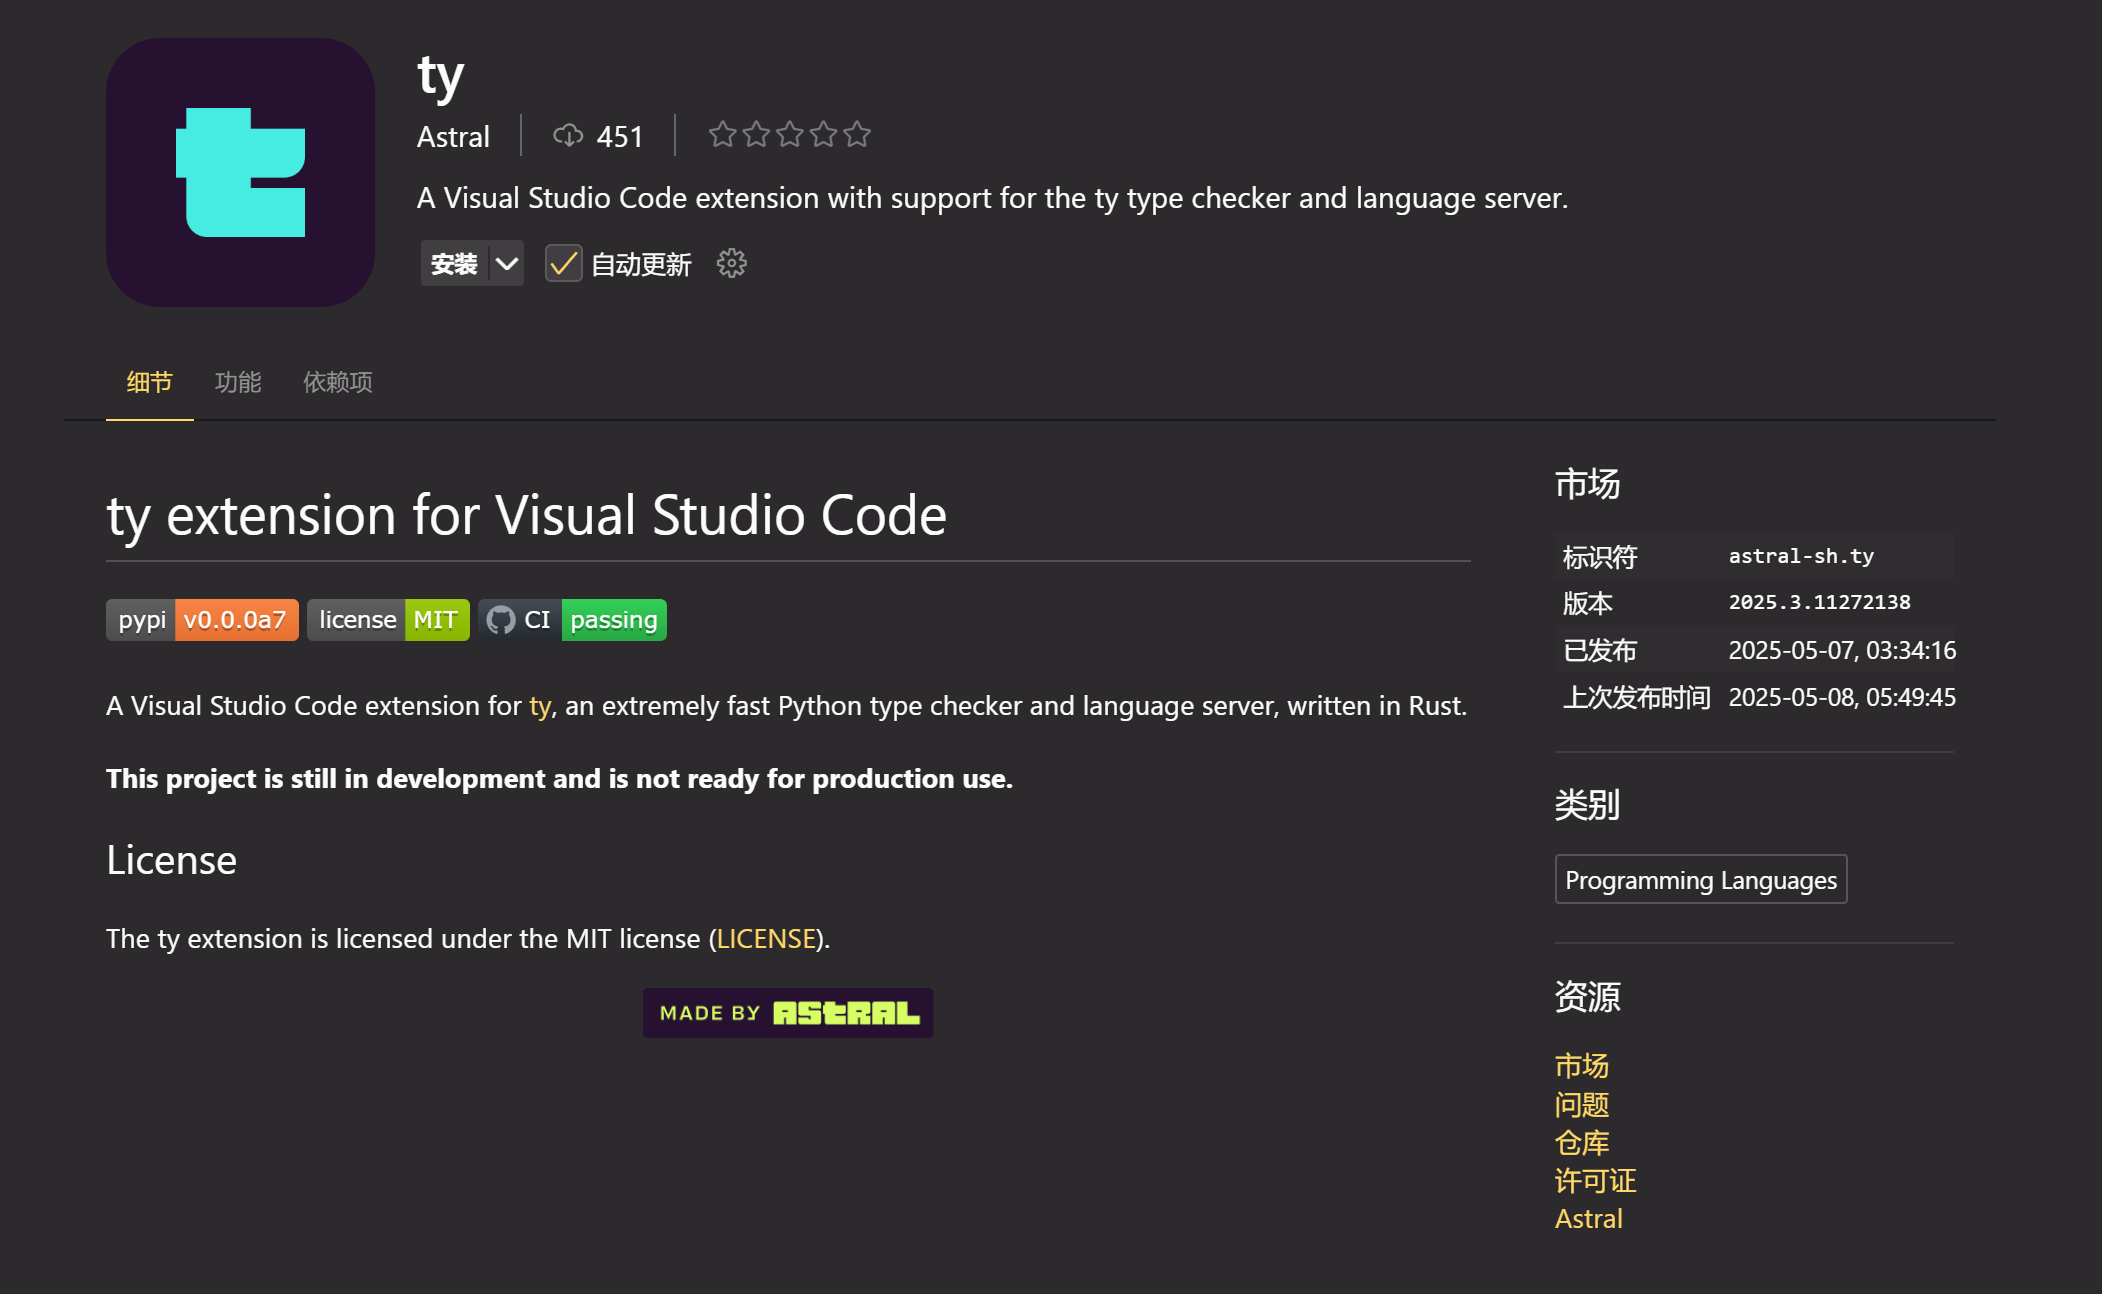The width and height of the screenshot is (2102, 1294).
Task: Open the 问题 resource link
Action: coord(1582,1105)
